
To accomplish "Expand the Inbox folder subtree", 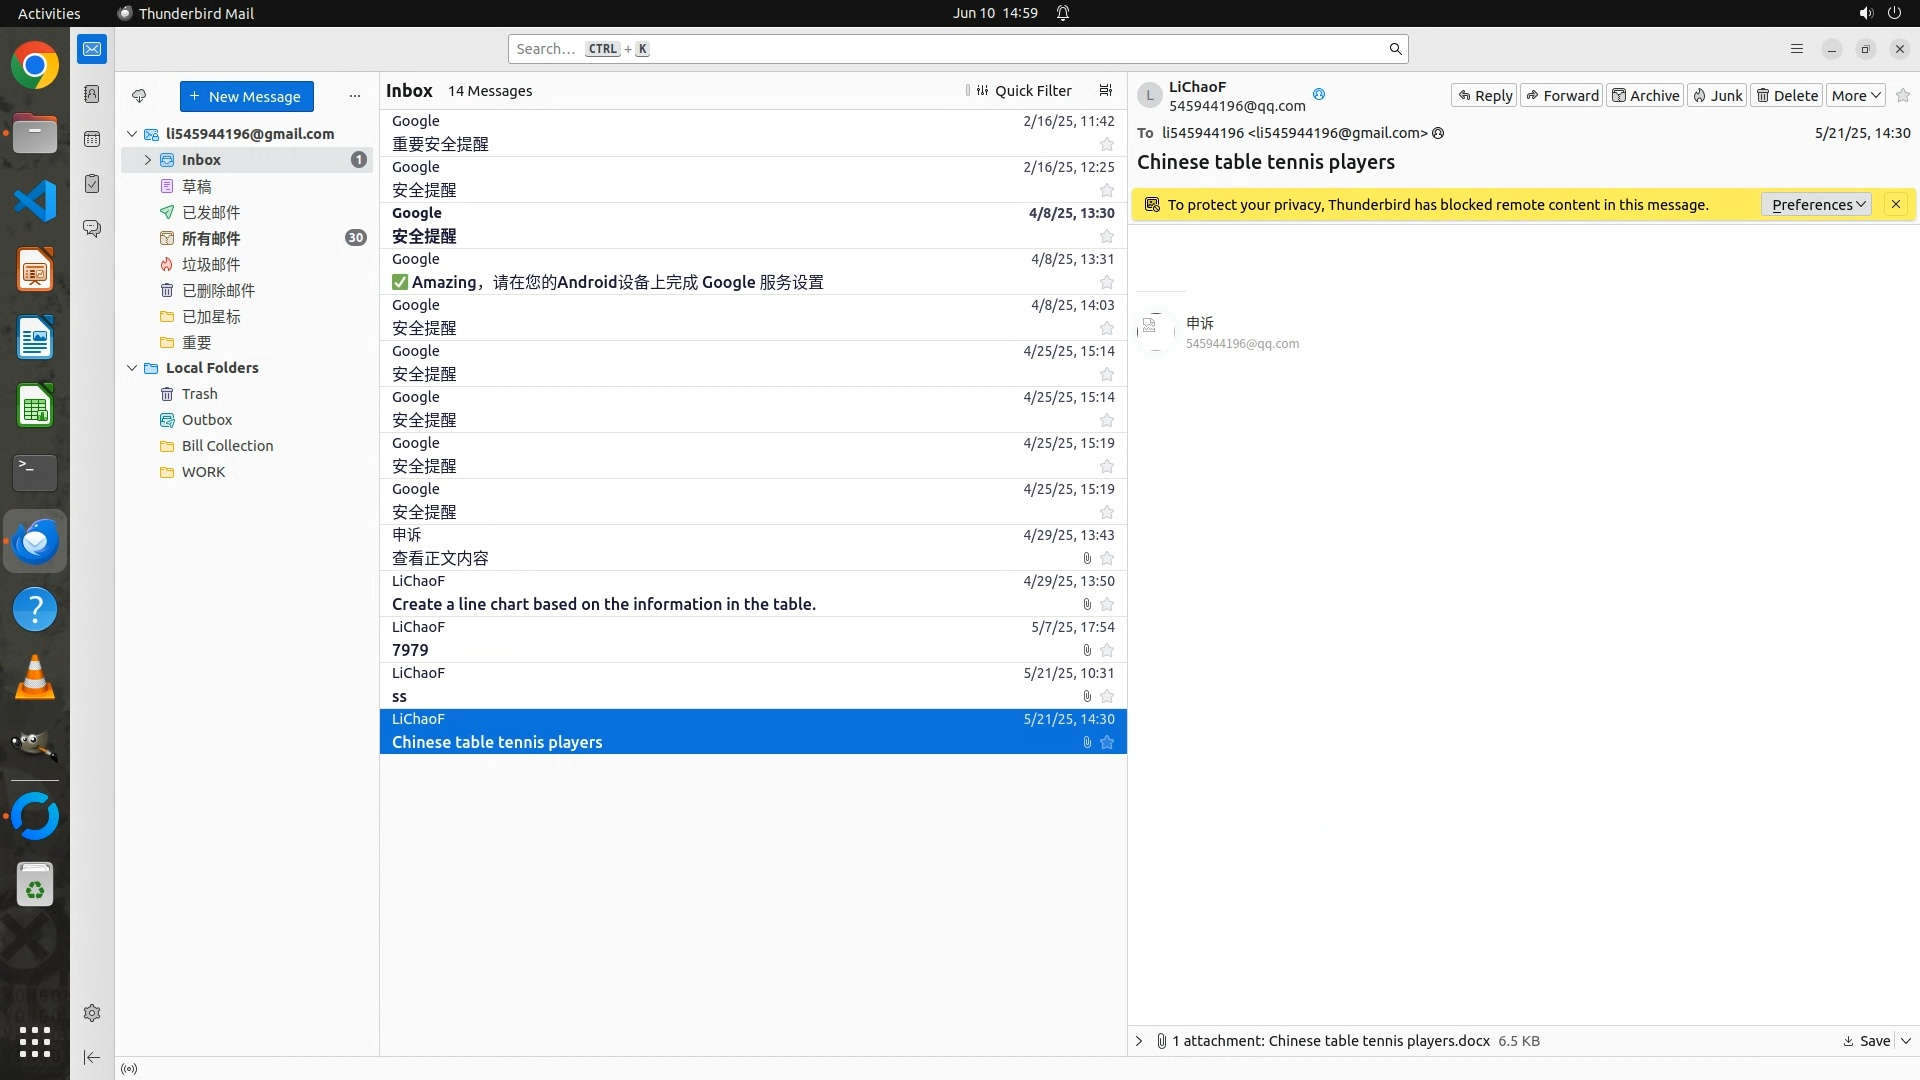I will tap(148, 160).
